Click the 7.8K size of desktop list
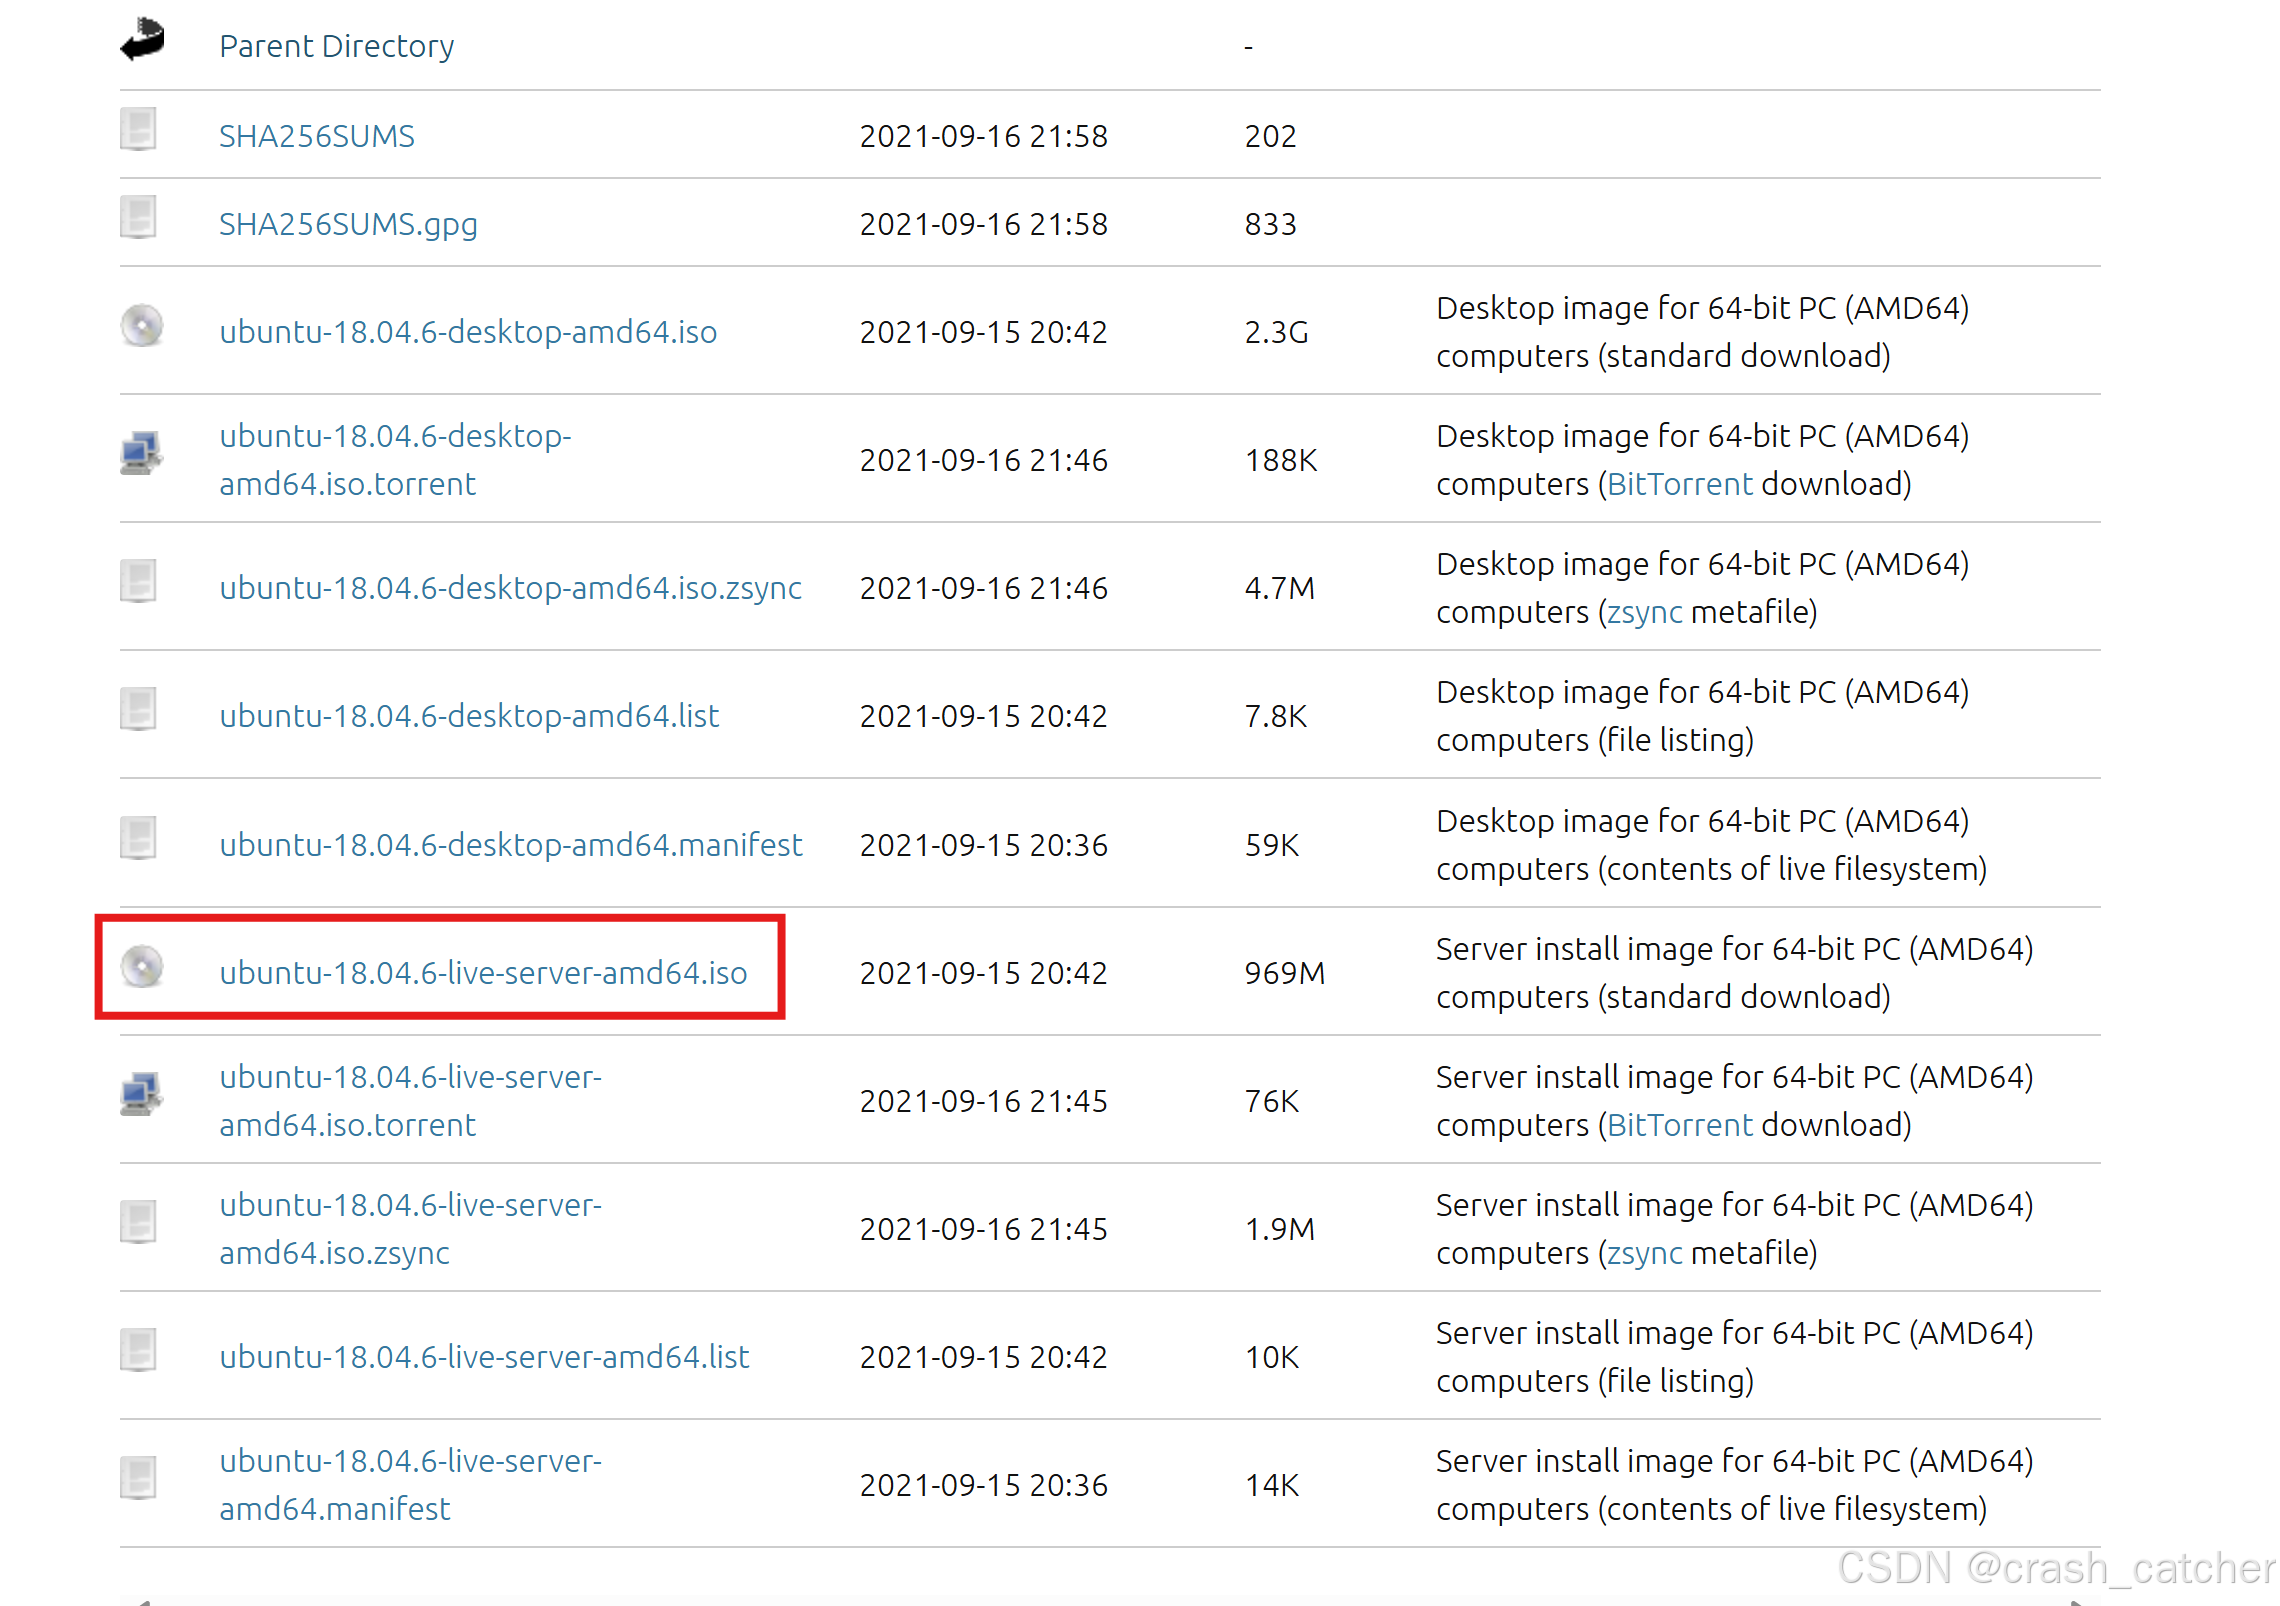The height and width of the screenshot is (1606, 2280). [x=1276, y=716]
